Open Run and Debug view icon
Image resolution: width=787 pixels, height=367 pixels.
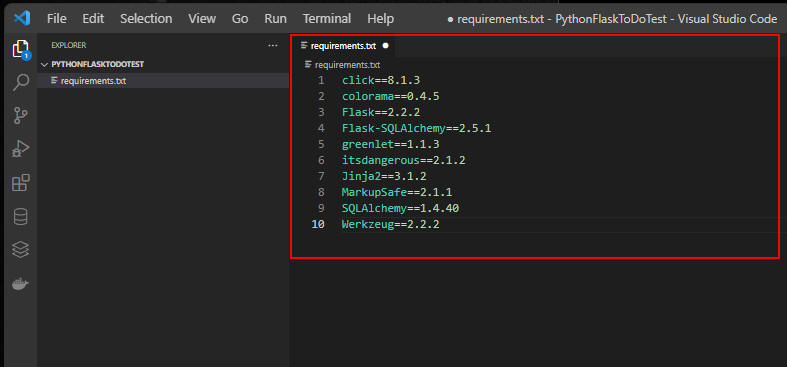click(x=21, y=149)
